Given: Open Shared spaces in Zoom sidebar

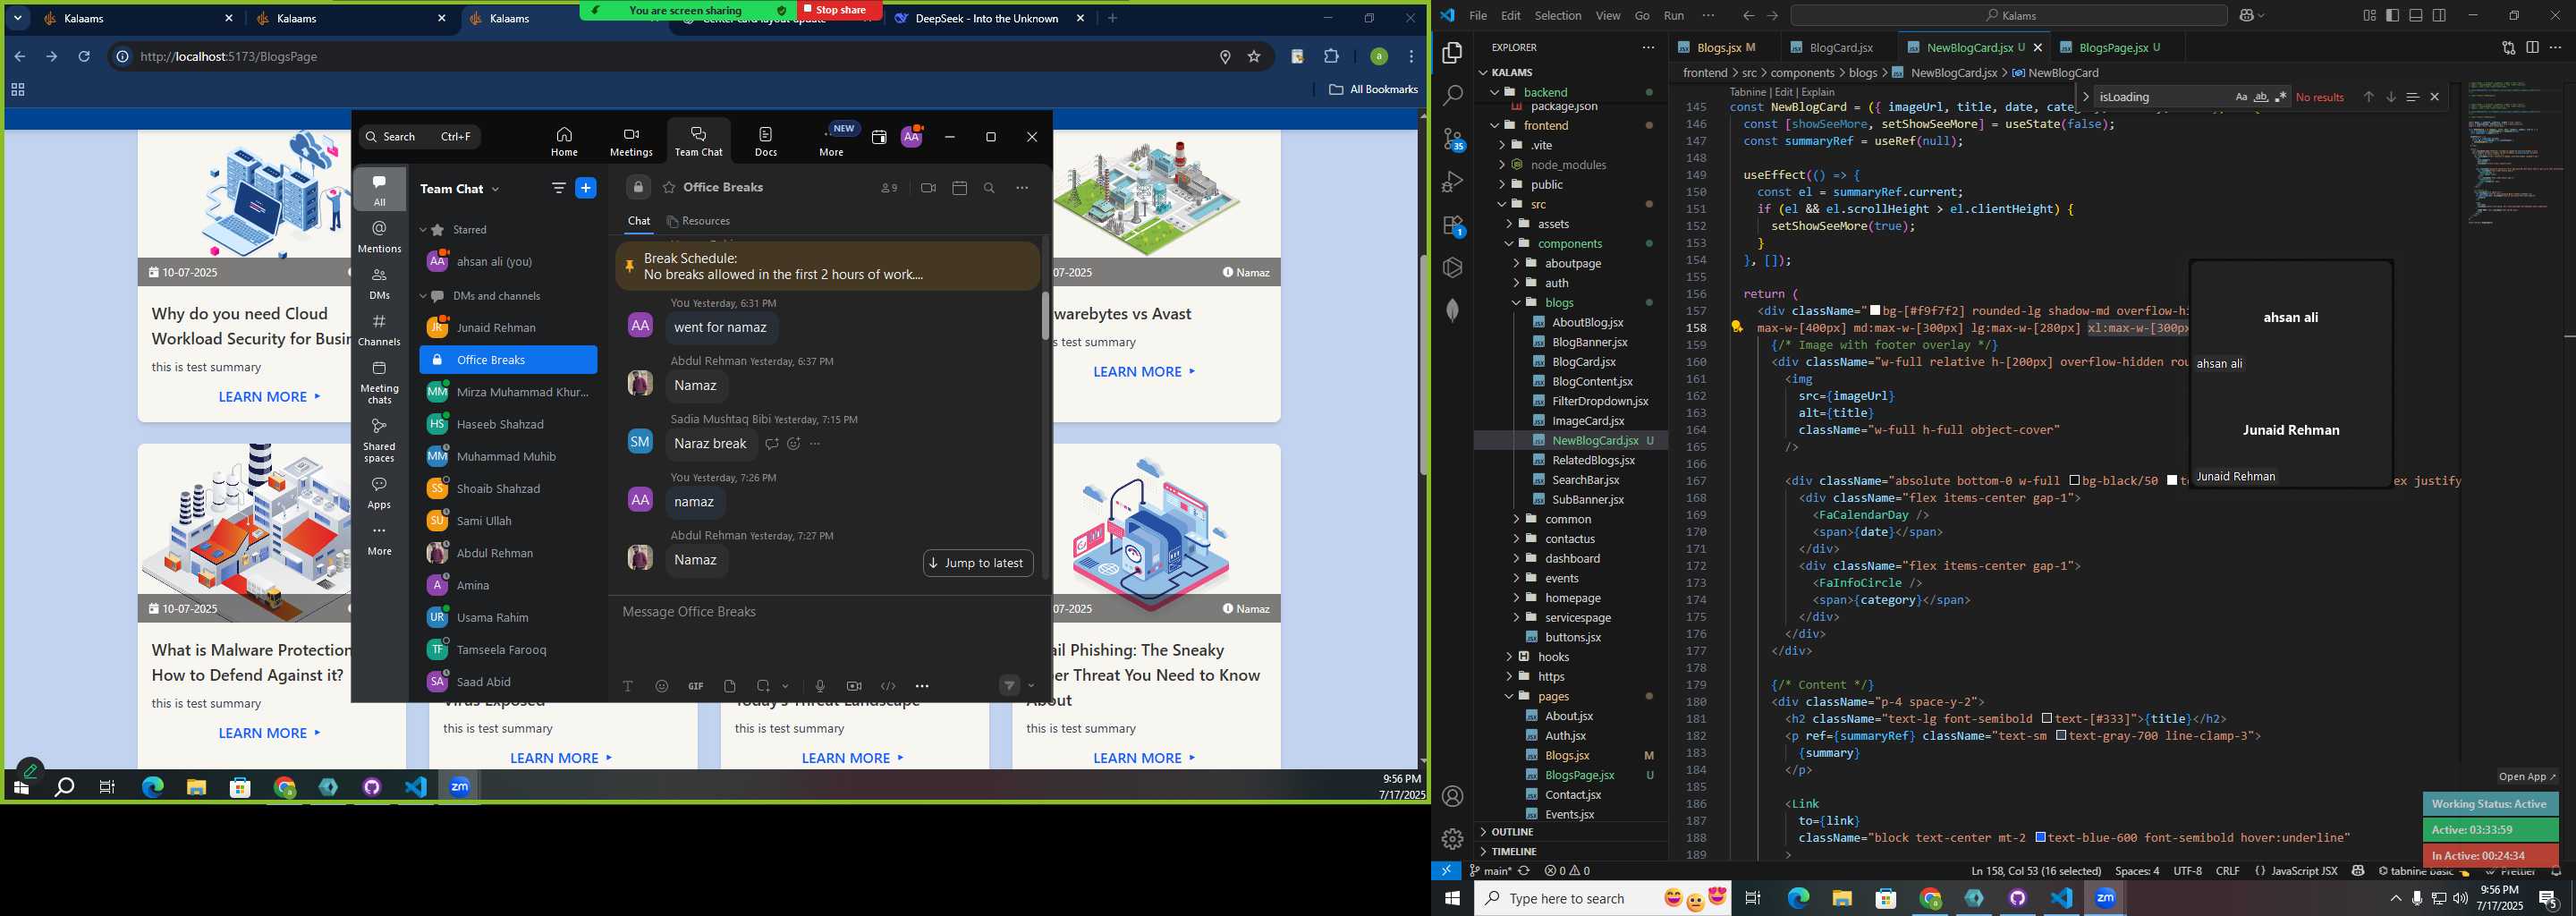Looking at the screenshot, I should [380, 440].
